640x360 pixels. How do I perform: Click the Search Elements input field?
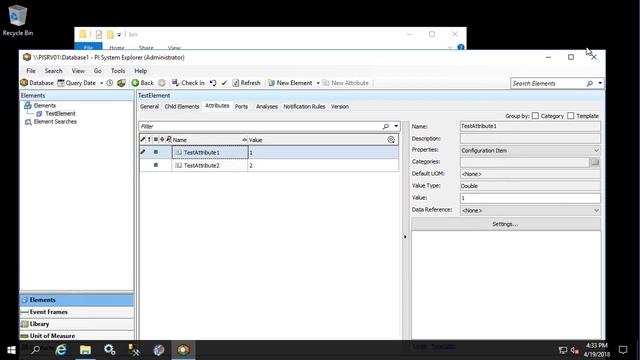tap(548, 83)
